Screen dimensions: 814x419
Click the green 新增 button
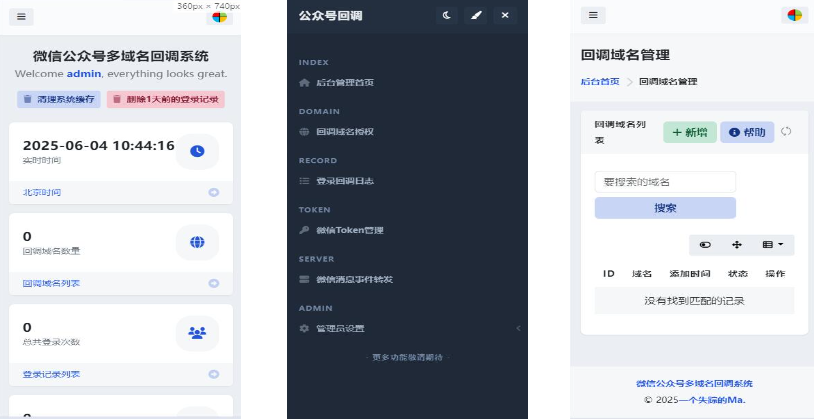(x=690, y=132)
